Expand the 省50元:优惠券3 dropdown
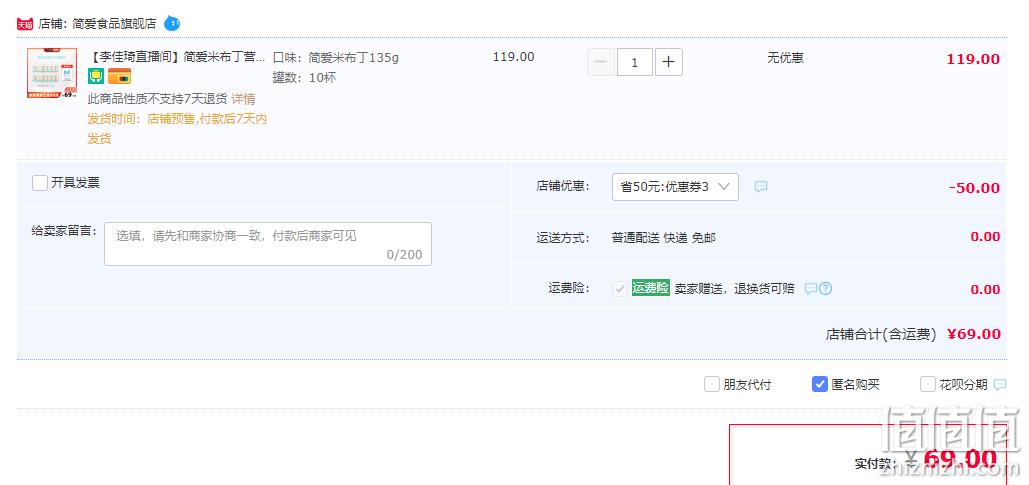The image size is (1029, 485). (x=675, y=187)
